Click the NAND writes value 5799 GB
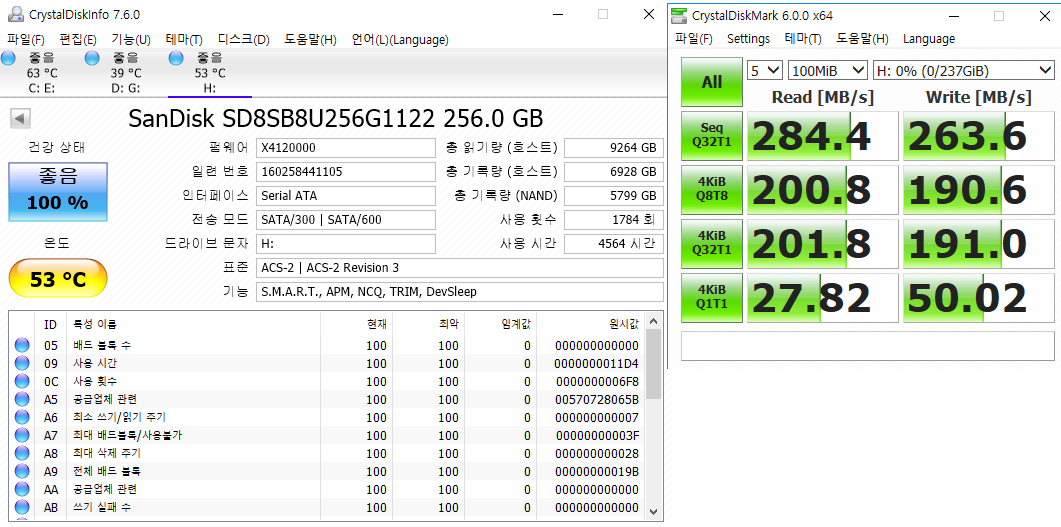Viewport: 1061px width, 527px height. coord(614,196)
